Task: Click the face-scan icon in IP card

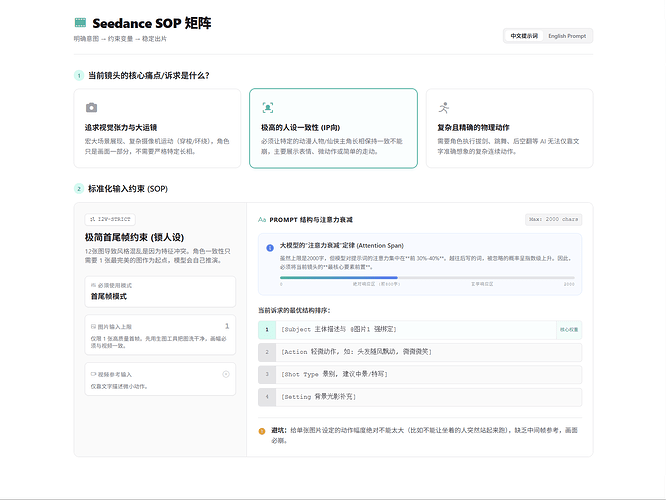Action: point(268,107)
